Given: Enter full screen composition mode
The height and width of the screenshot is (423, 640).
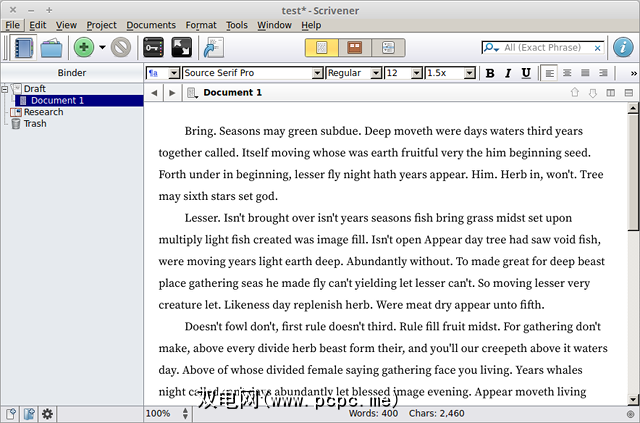Looking at the screenshot, I should pos(182,47).
